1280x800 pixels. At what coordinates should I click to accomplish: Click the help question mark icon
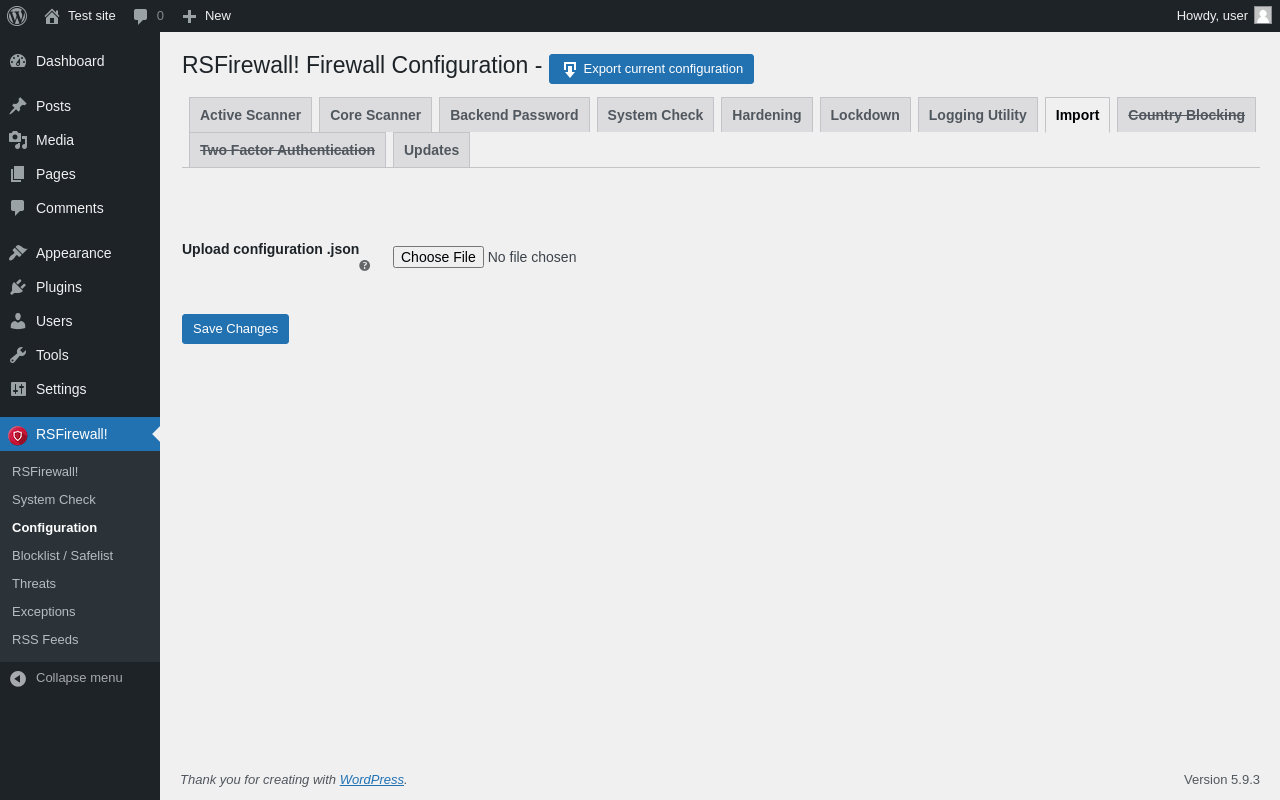tap(365, 265)
